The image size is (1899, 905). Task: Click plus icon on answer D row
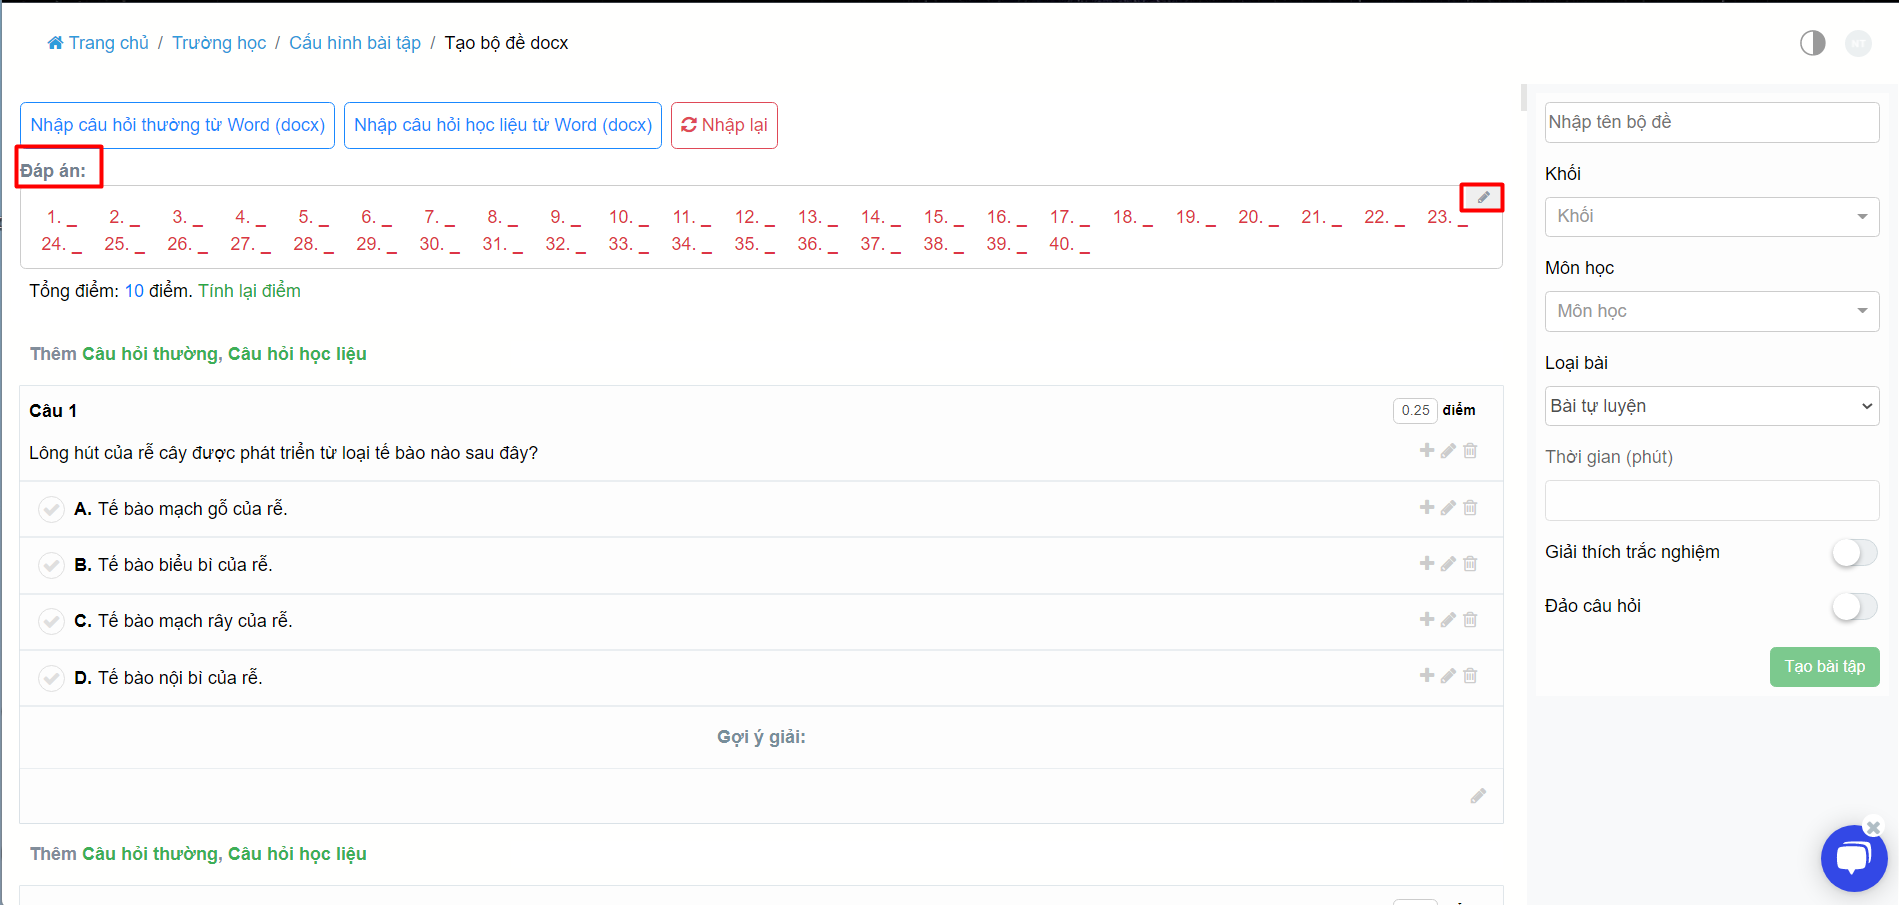(x=1427, y=676)
